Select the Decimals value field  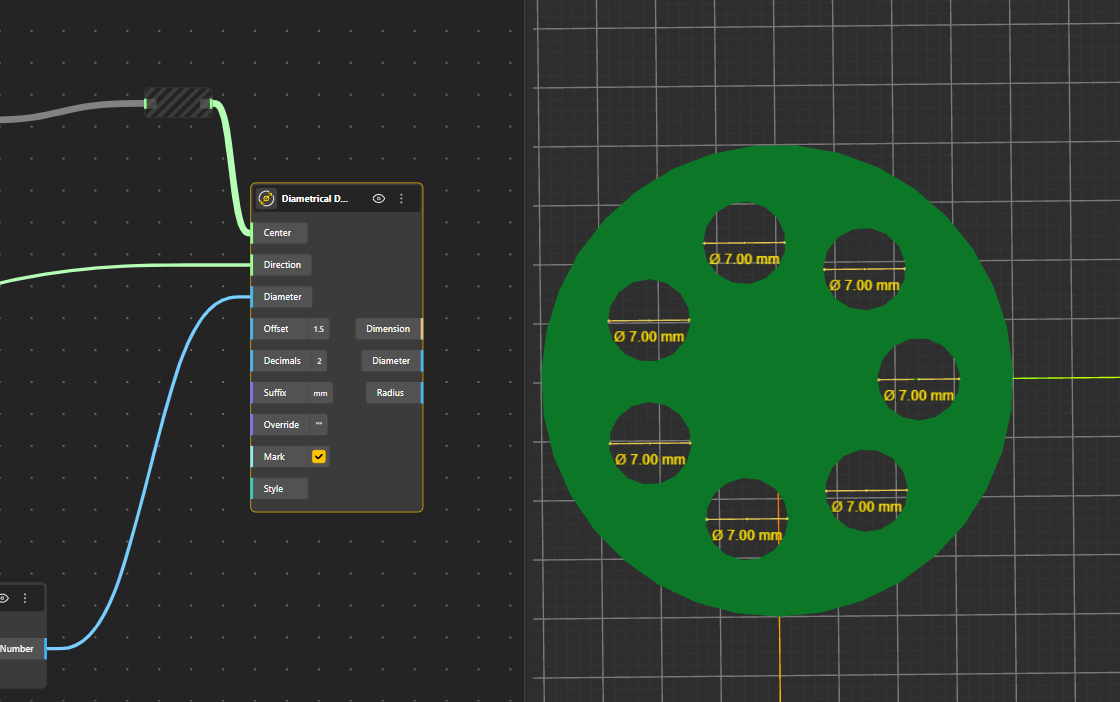click(x=319, y=361)
